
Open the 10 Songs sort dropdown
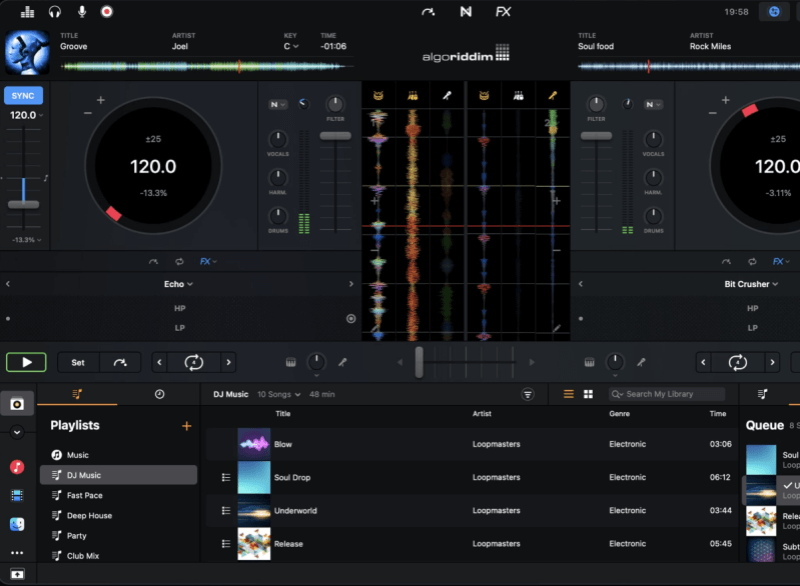coord(279,394)
